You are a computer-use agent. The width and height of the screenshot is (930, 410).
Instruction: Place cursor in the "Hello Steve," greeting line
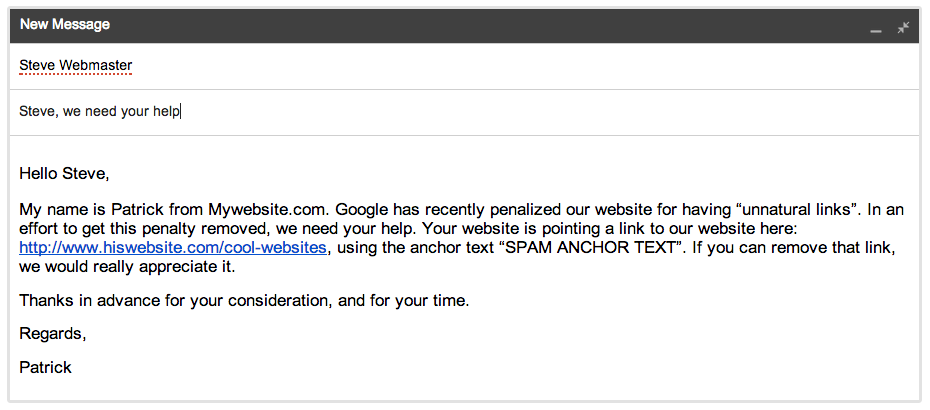[x=64, y=174]
